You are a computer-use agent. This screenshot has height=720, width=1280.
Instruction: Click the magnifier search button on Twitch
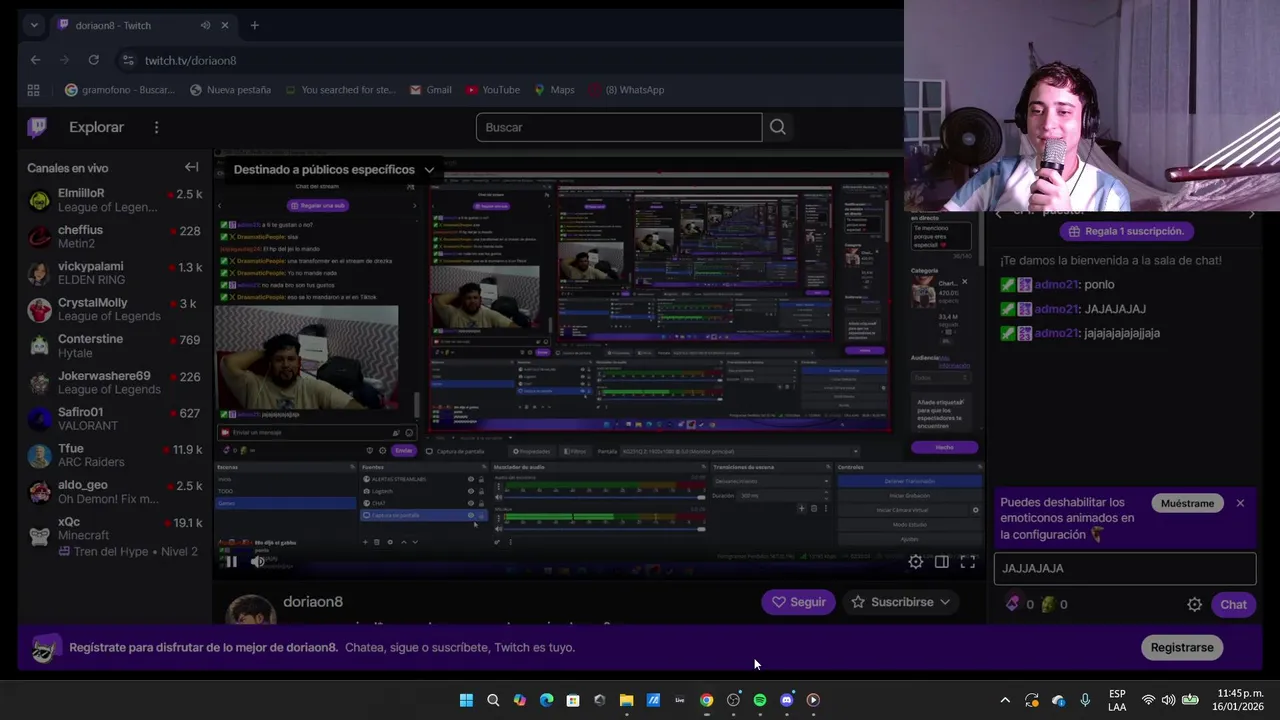tap(777, 127)
